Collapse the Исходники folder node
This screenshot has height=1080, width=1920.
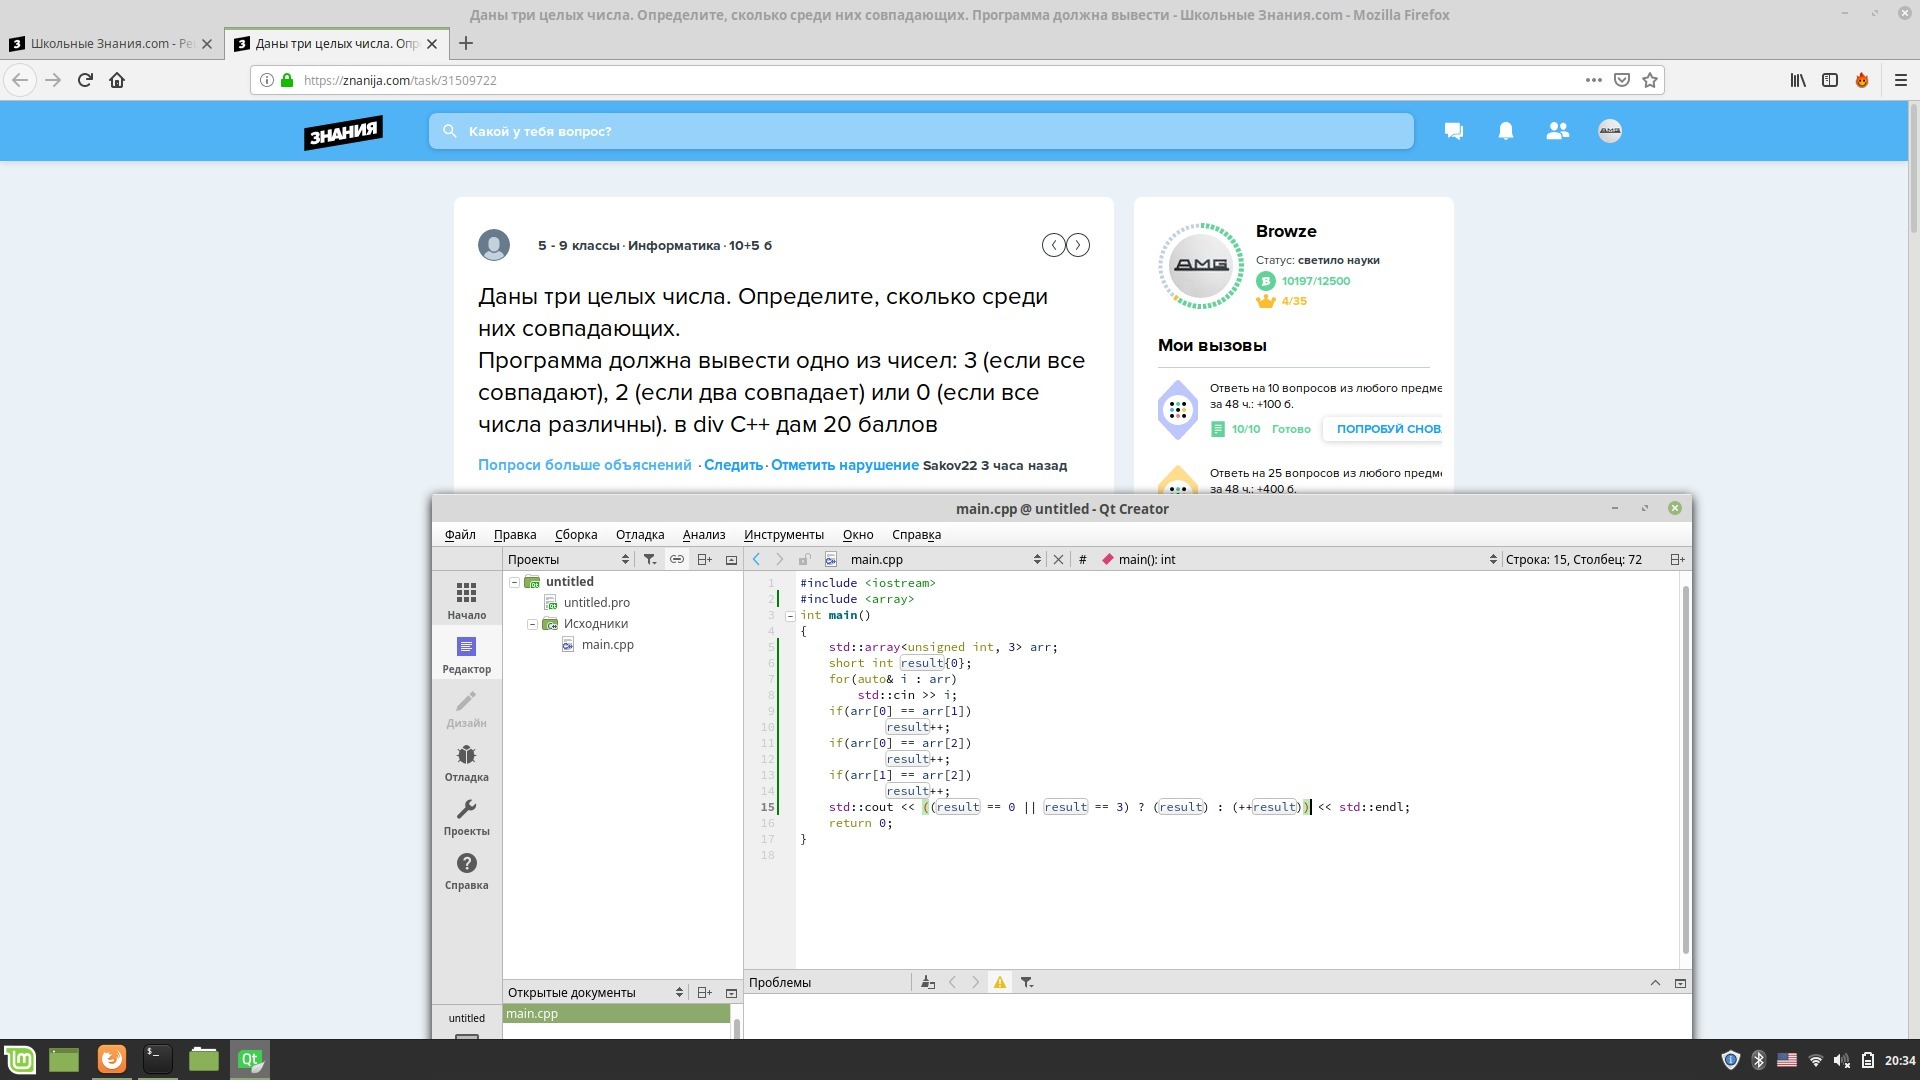point(532,624)
